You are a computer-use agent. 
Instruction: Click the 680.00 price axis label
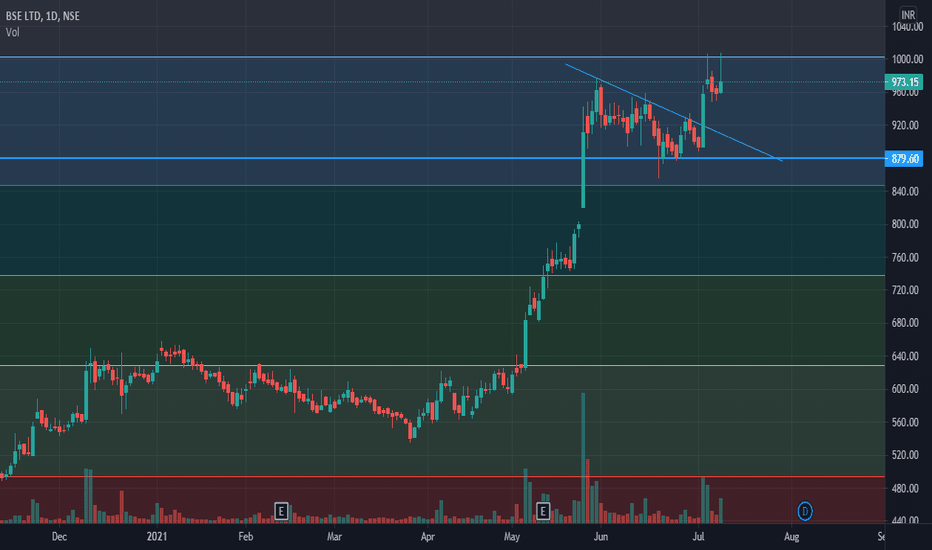click(x=905, y=323)
